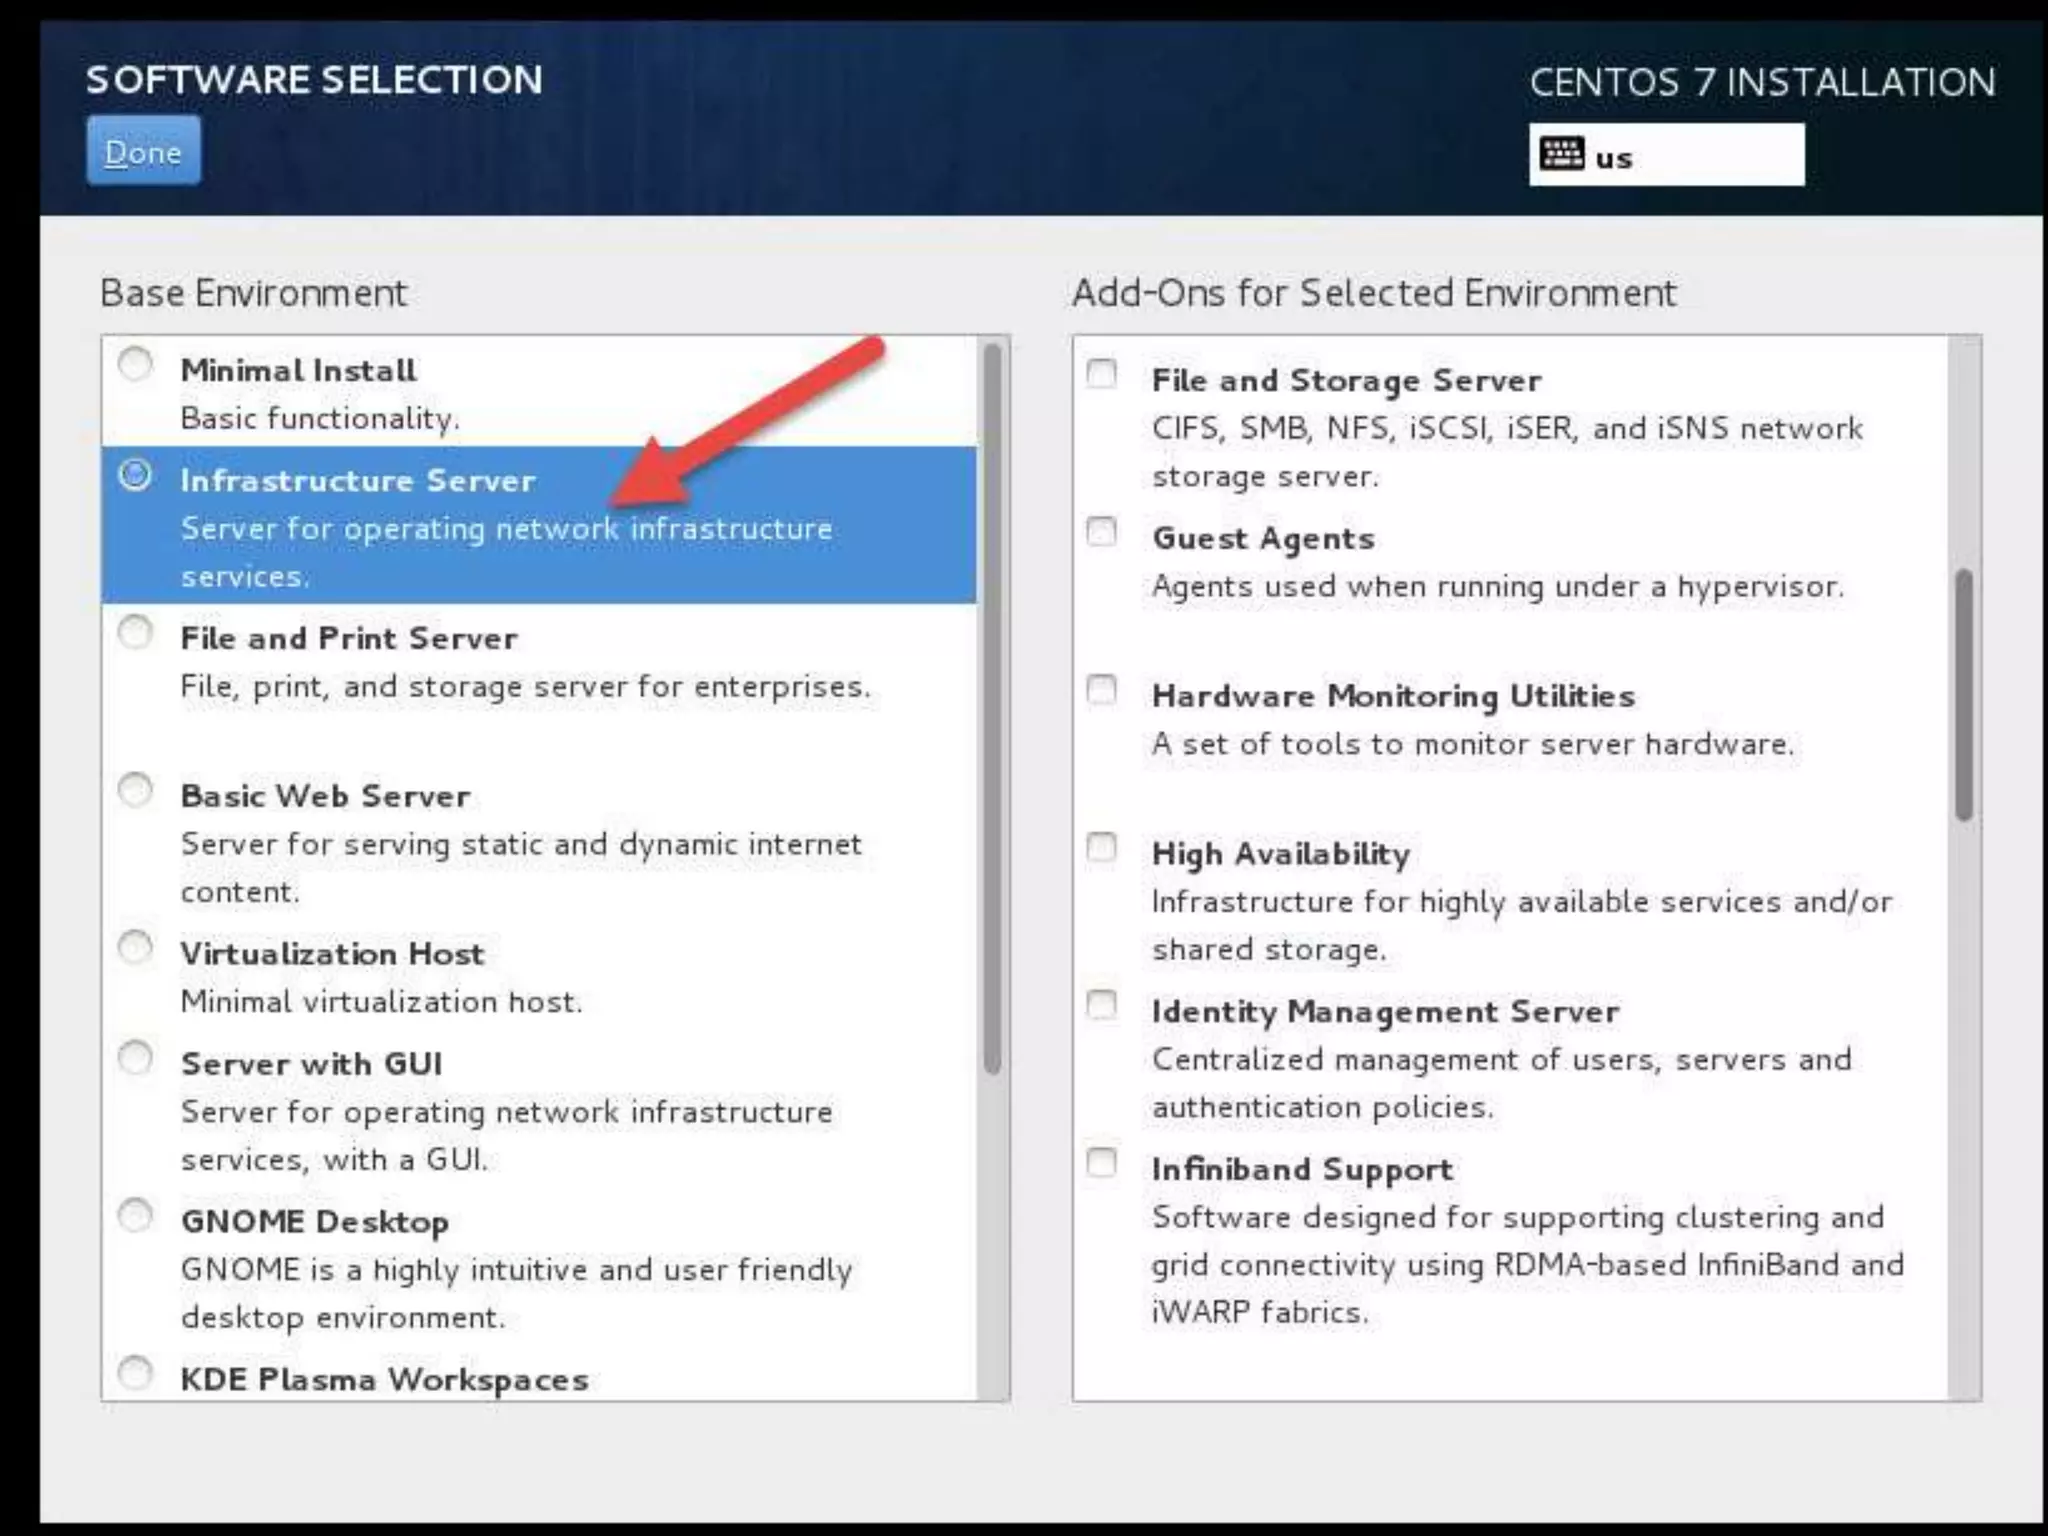The height and width of the screenshot is (1536, 2048).
Task: Click the Add-Ons list scrollbar thumb
Action: (x=1965, y=695)
